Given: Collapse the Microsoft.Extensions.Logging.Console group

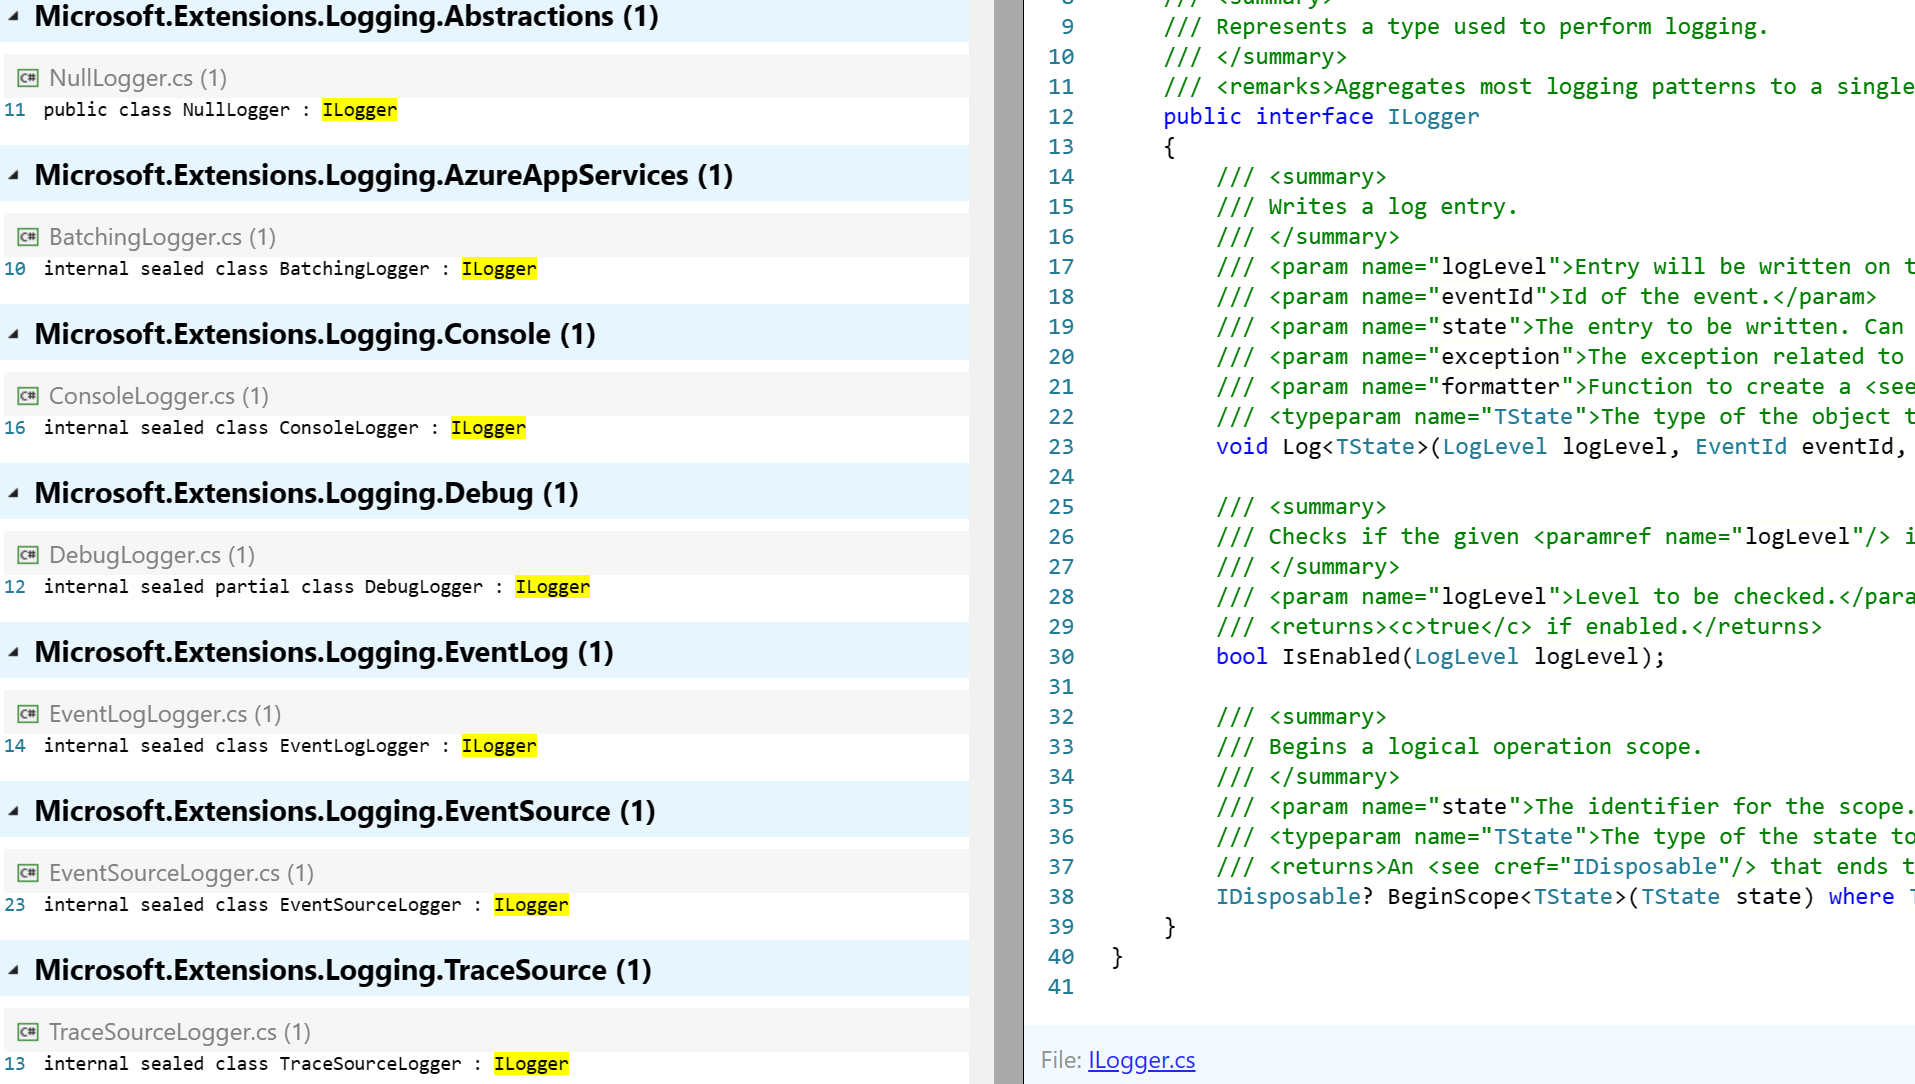Looking at the screenshot, I should [14, 335].
